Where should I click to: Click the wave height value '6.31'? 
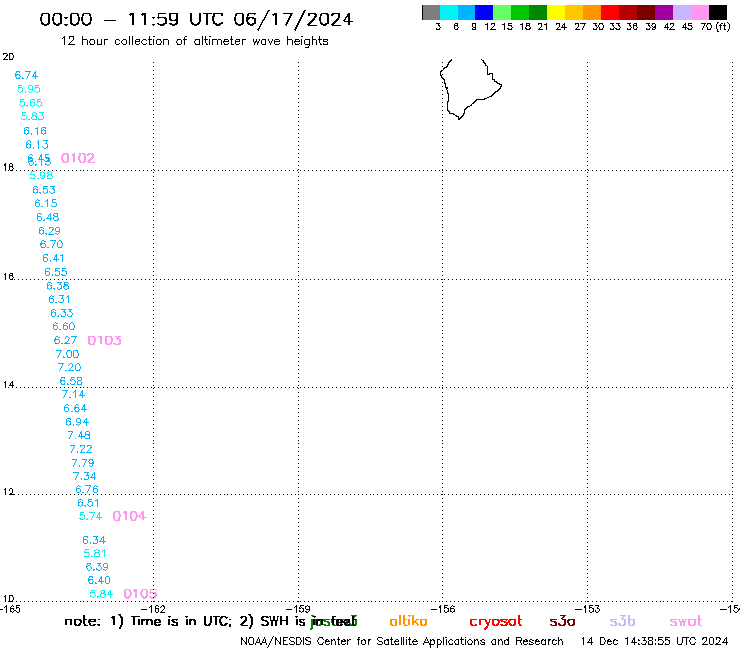[59, 299]
